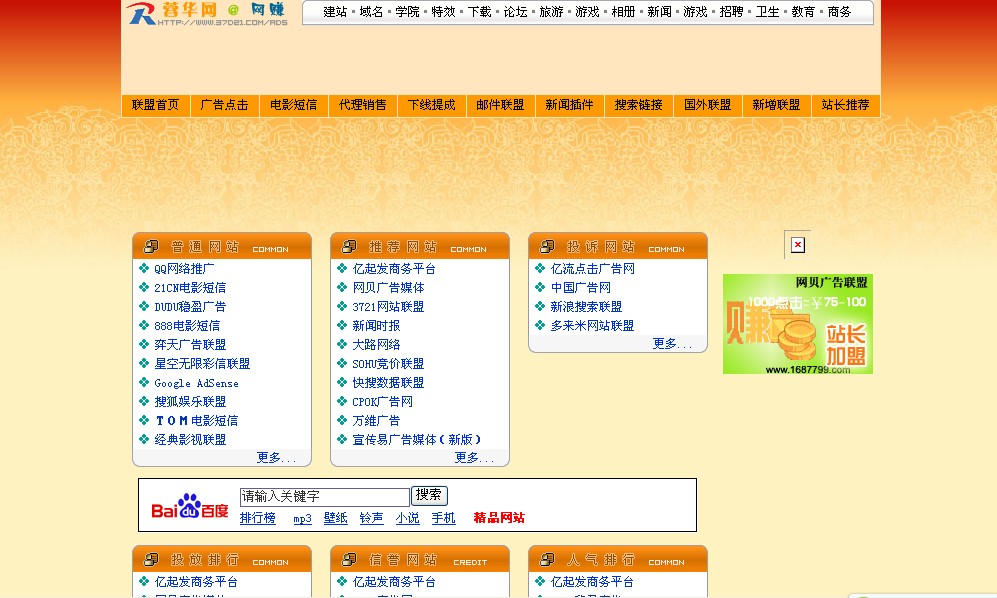This screenshot has width=997, height=598.
Task: Click the Baidu 百度 logo
Action: coord(189,506)
